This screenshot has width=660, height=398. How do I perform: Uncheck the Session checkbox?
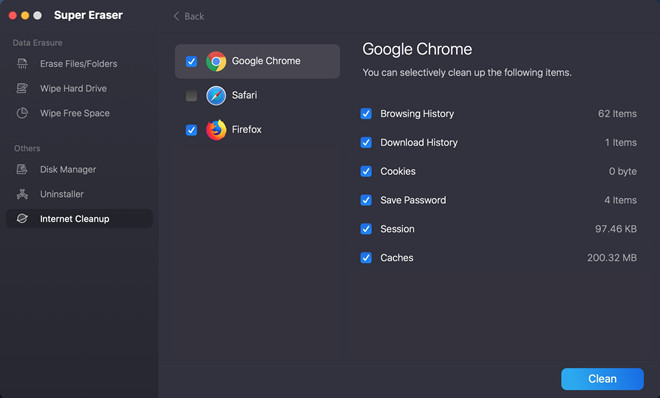click(x=366, y=229)
